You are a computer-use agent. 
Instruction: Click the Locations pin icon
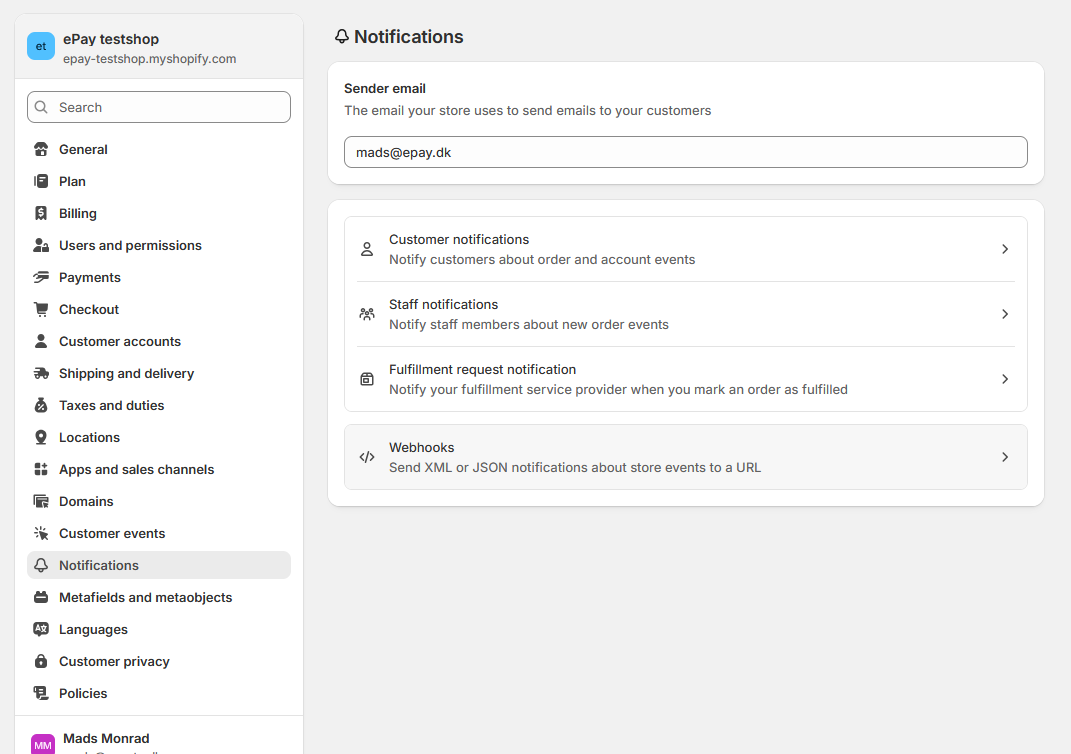(x=41, y=437)
